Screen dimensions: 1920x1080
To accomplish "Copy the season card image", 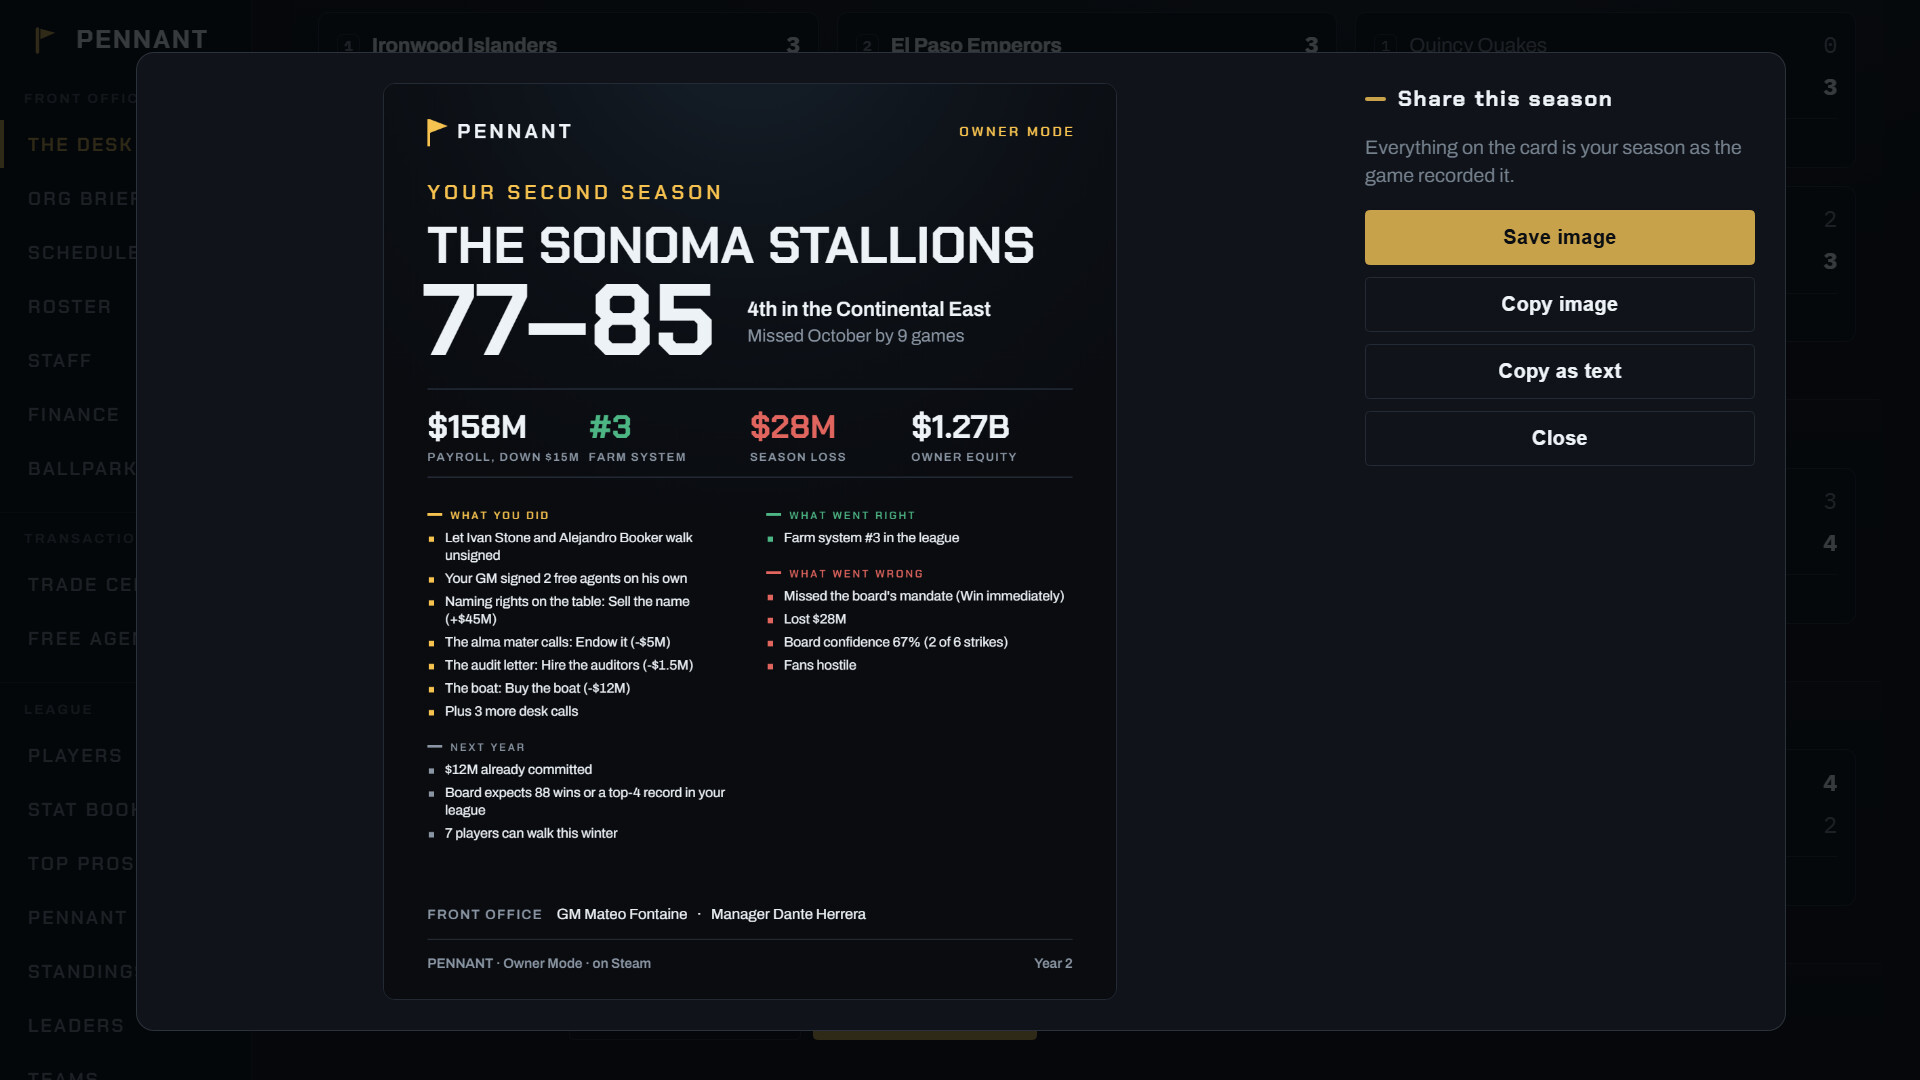I will 1559,304.
